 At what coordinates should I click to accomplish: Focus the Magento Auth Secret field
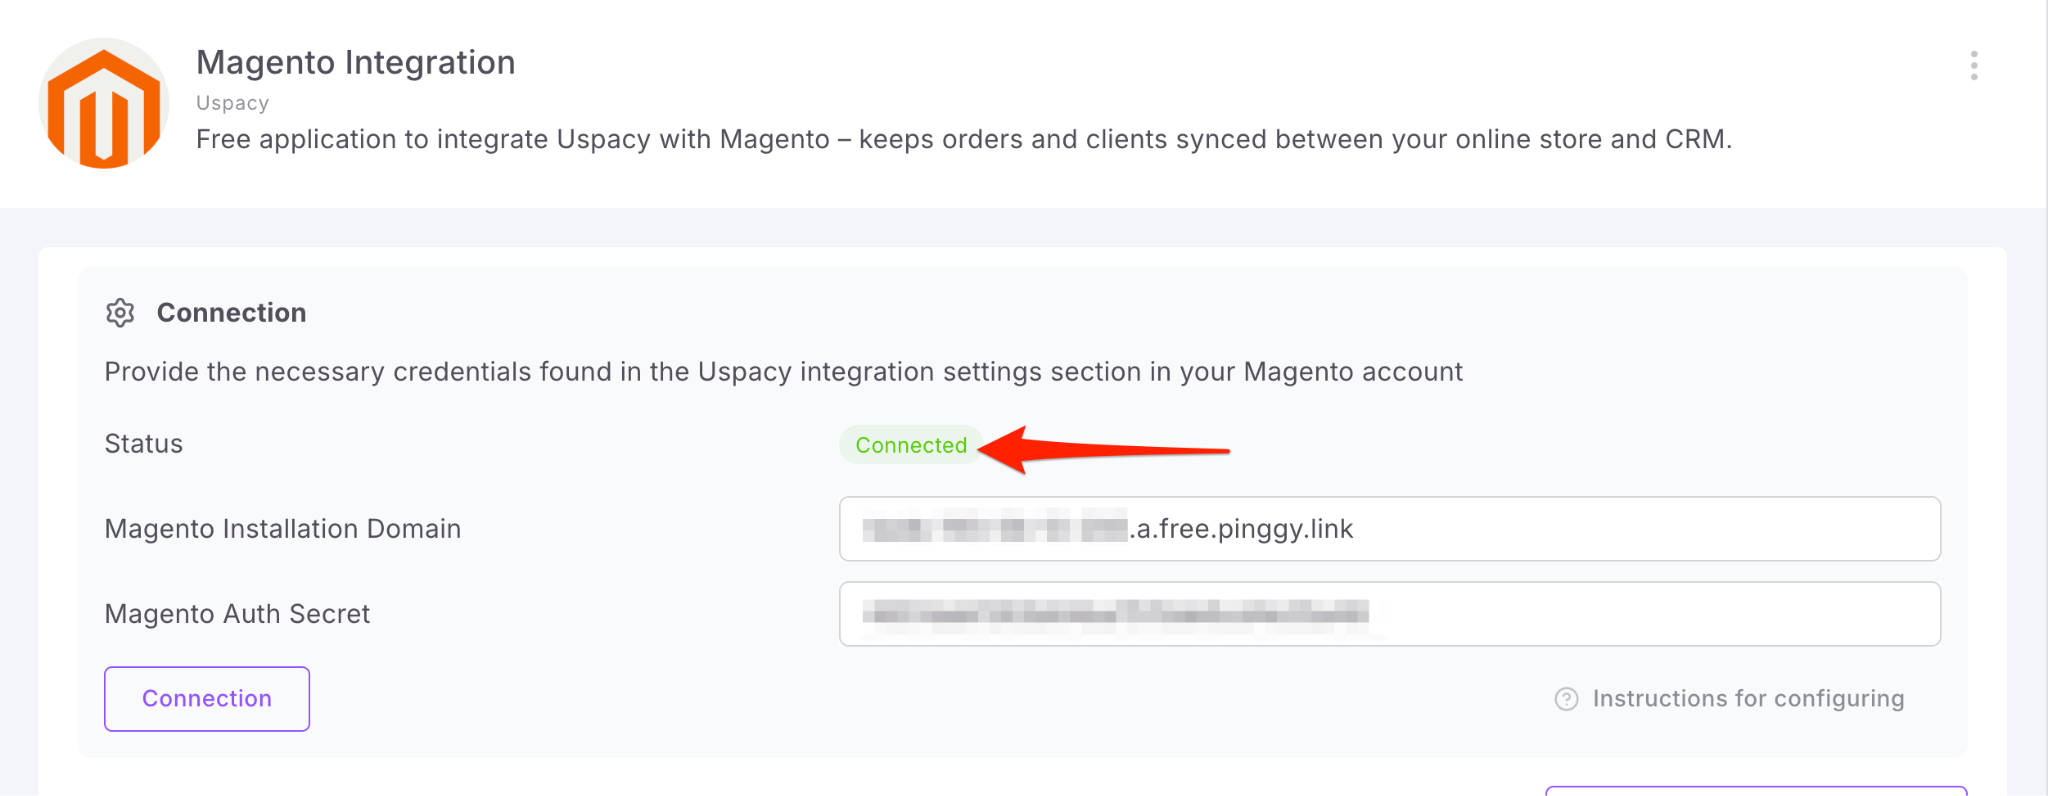(1600, 614)
